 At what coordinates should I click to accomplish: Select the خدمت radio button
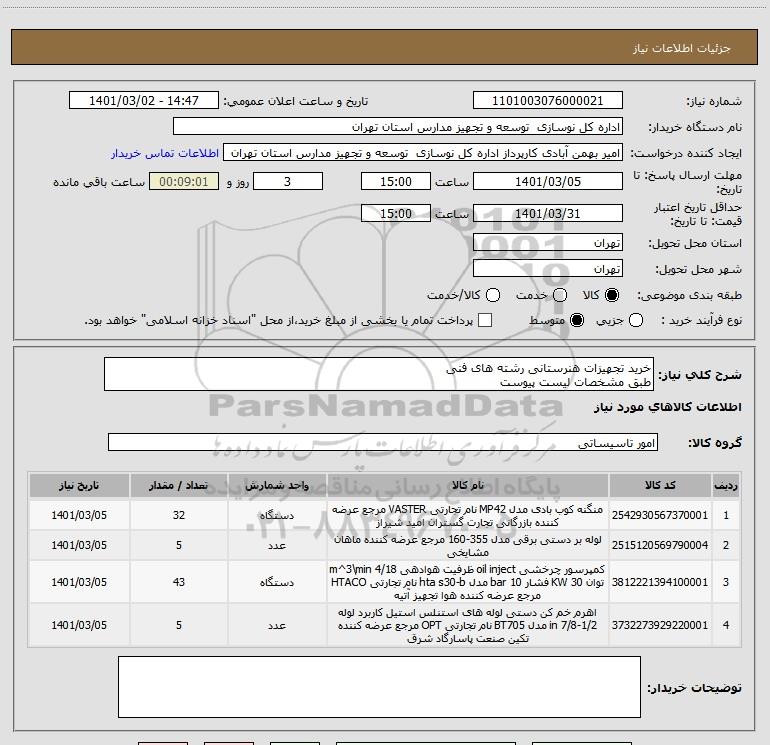[560, 295]
